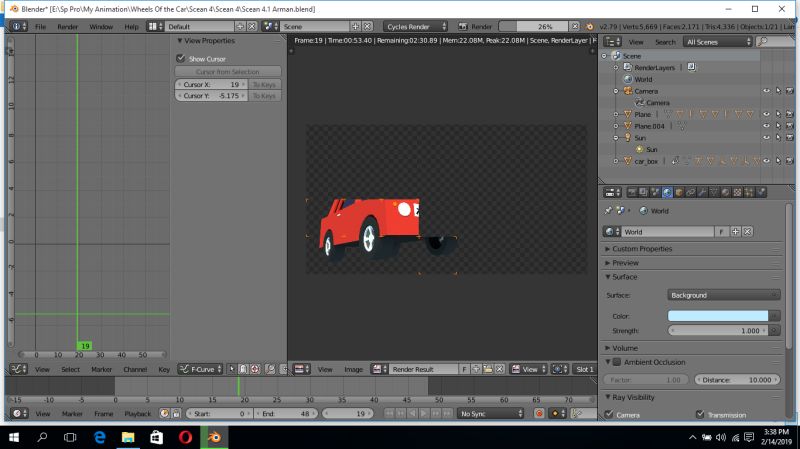
Task: Enable the Ambient Occlusion checkbox
Action: pos(616,362)
